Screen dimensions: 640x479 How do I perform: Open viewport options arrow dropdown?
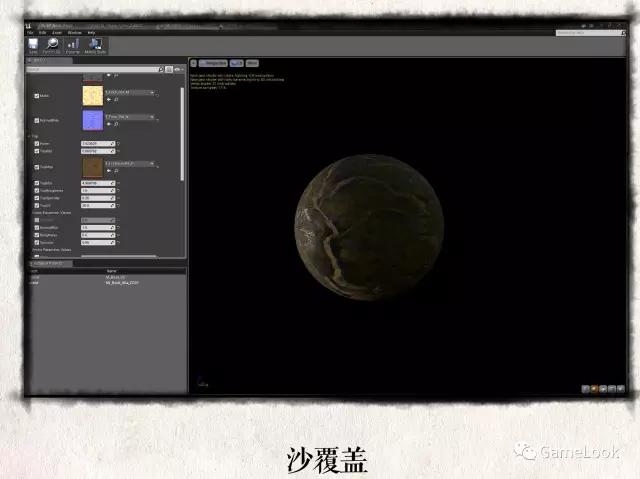(x=193, y=63)
